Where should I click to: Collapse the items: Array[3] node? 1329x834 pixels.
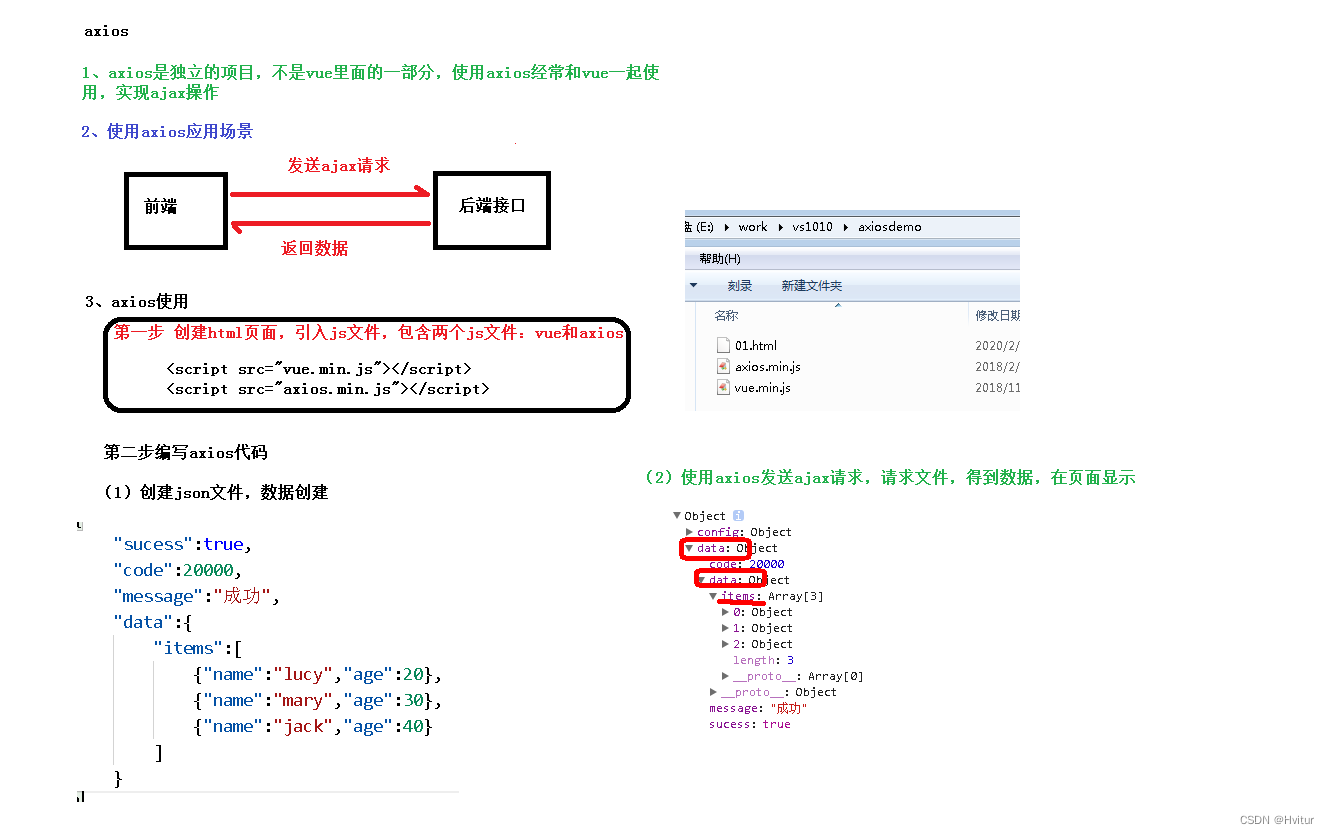point(713,596)
